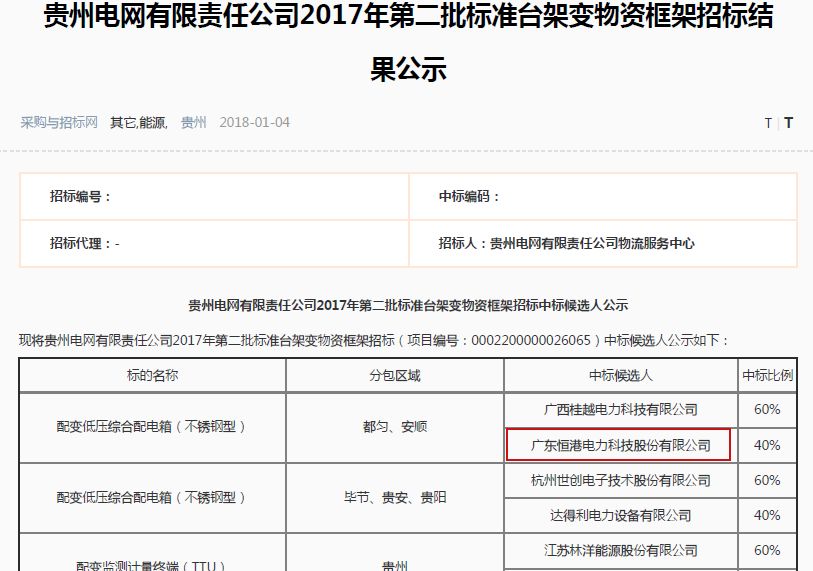Click the 广西桂越电力科技有限公司 candidate cell

pyautogui.click(x=620, y=410)
